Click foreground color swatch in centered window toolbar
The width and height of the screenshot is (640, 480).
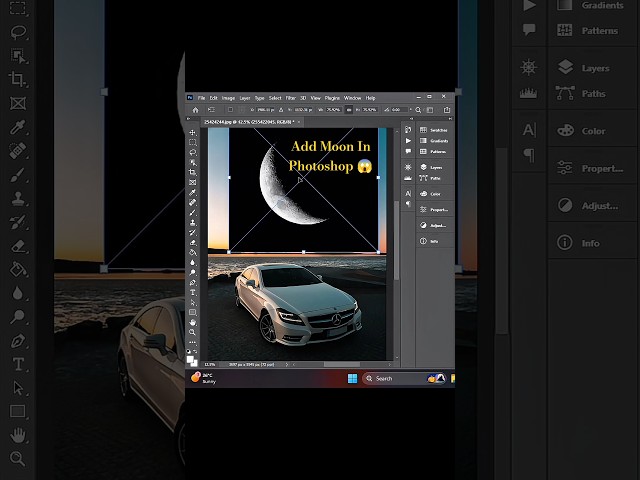(x=190, y=360)
